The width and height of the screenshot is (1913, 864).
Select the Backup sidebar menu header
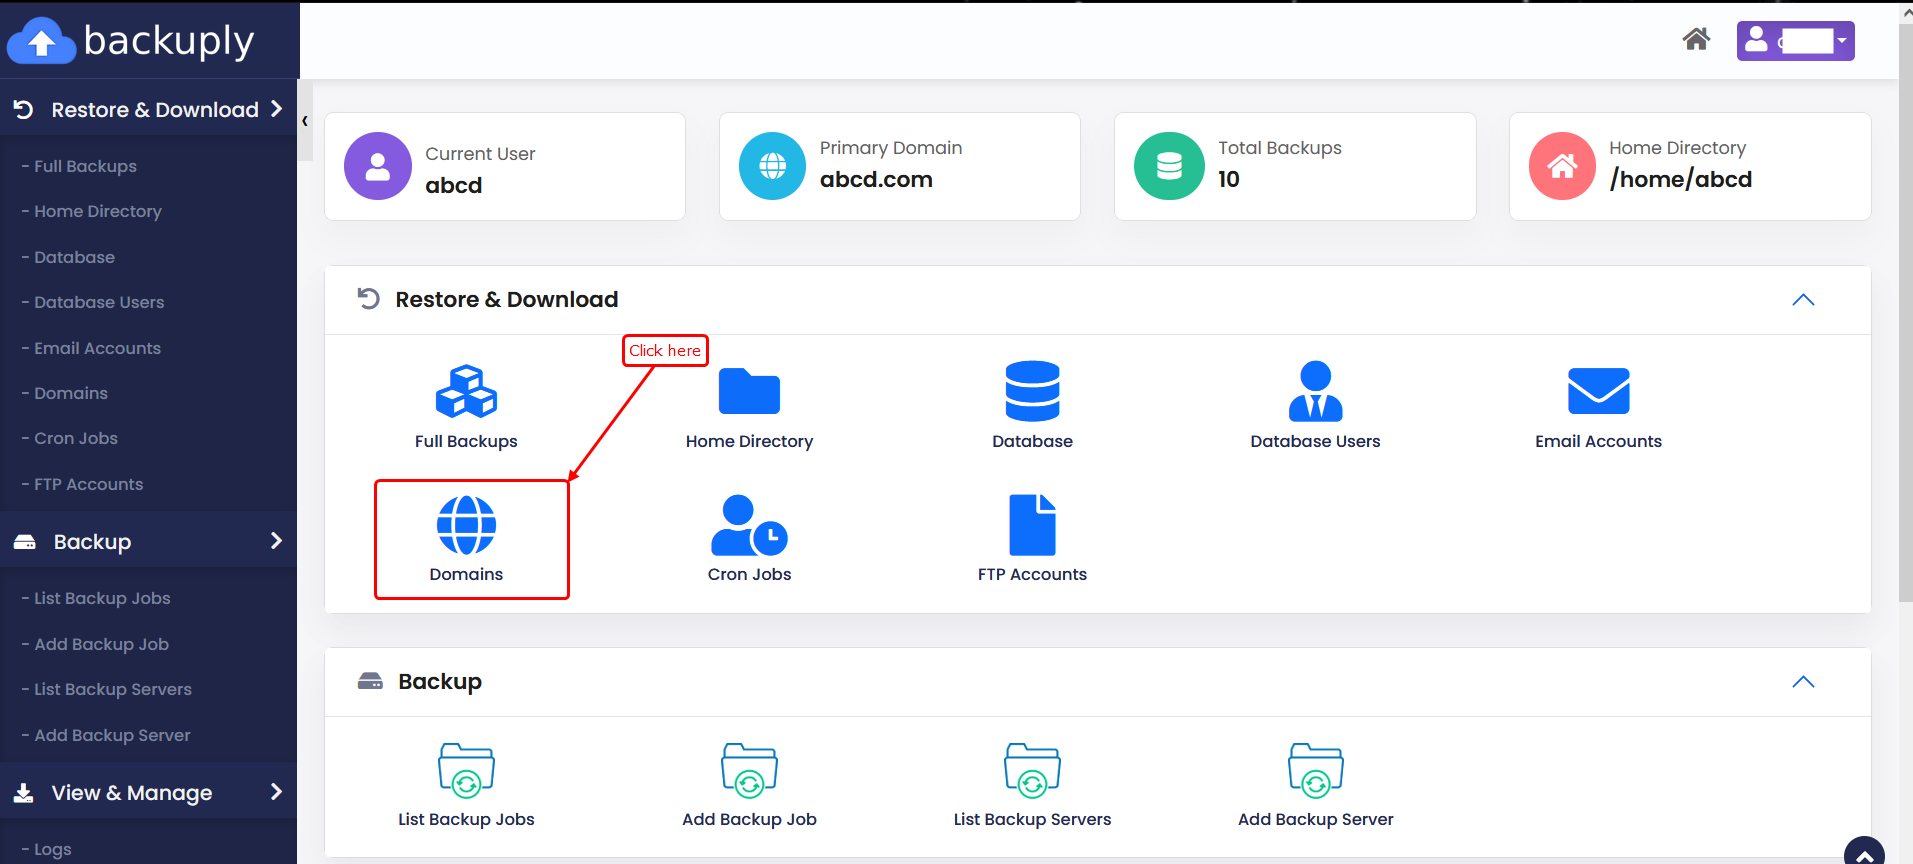click(148, 542)
